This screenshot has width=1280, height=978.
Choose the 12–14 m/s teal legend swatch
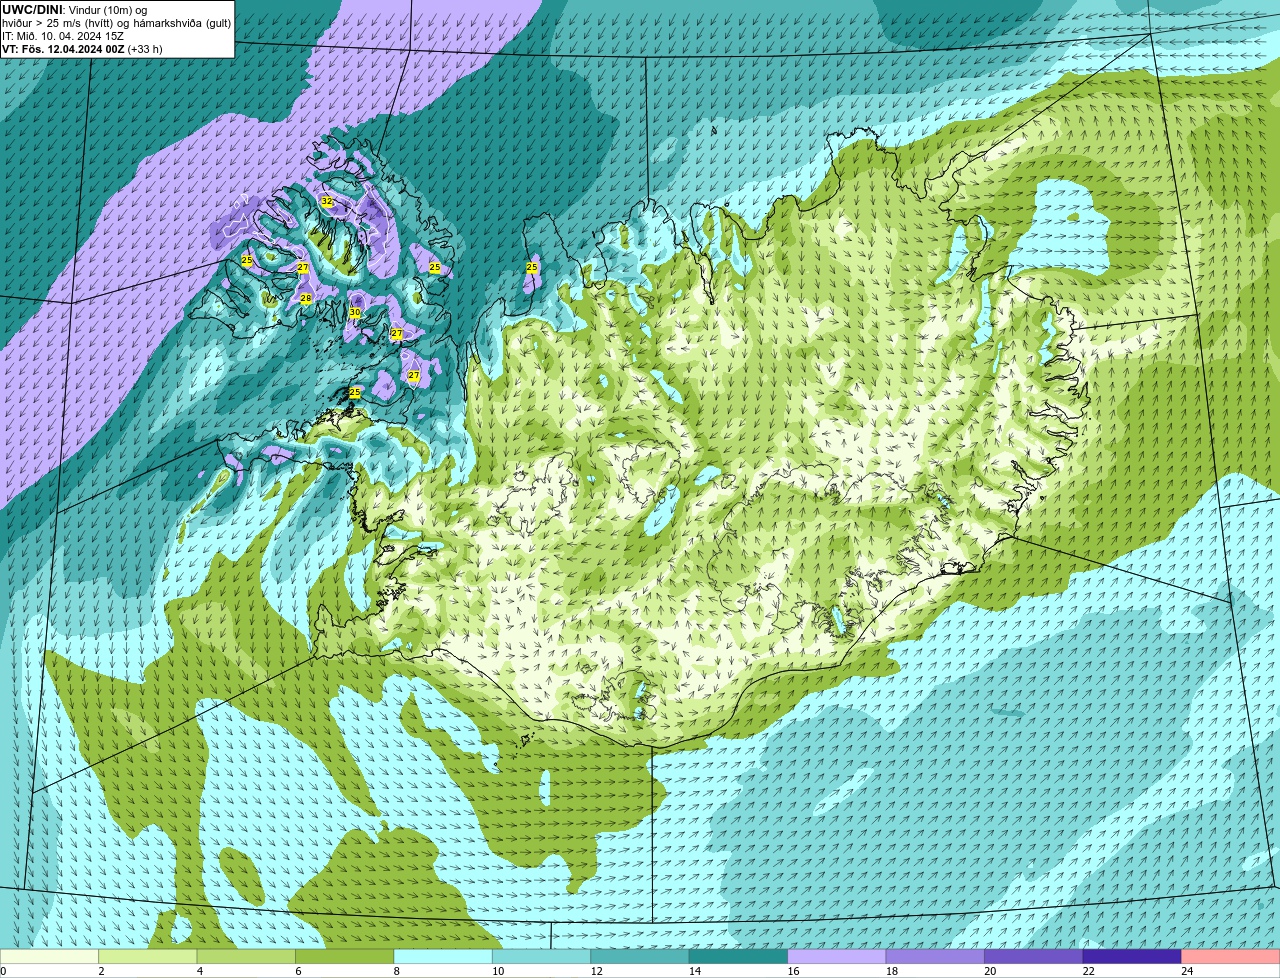coord(640,957)
